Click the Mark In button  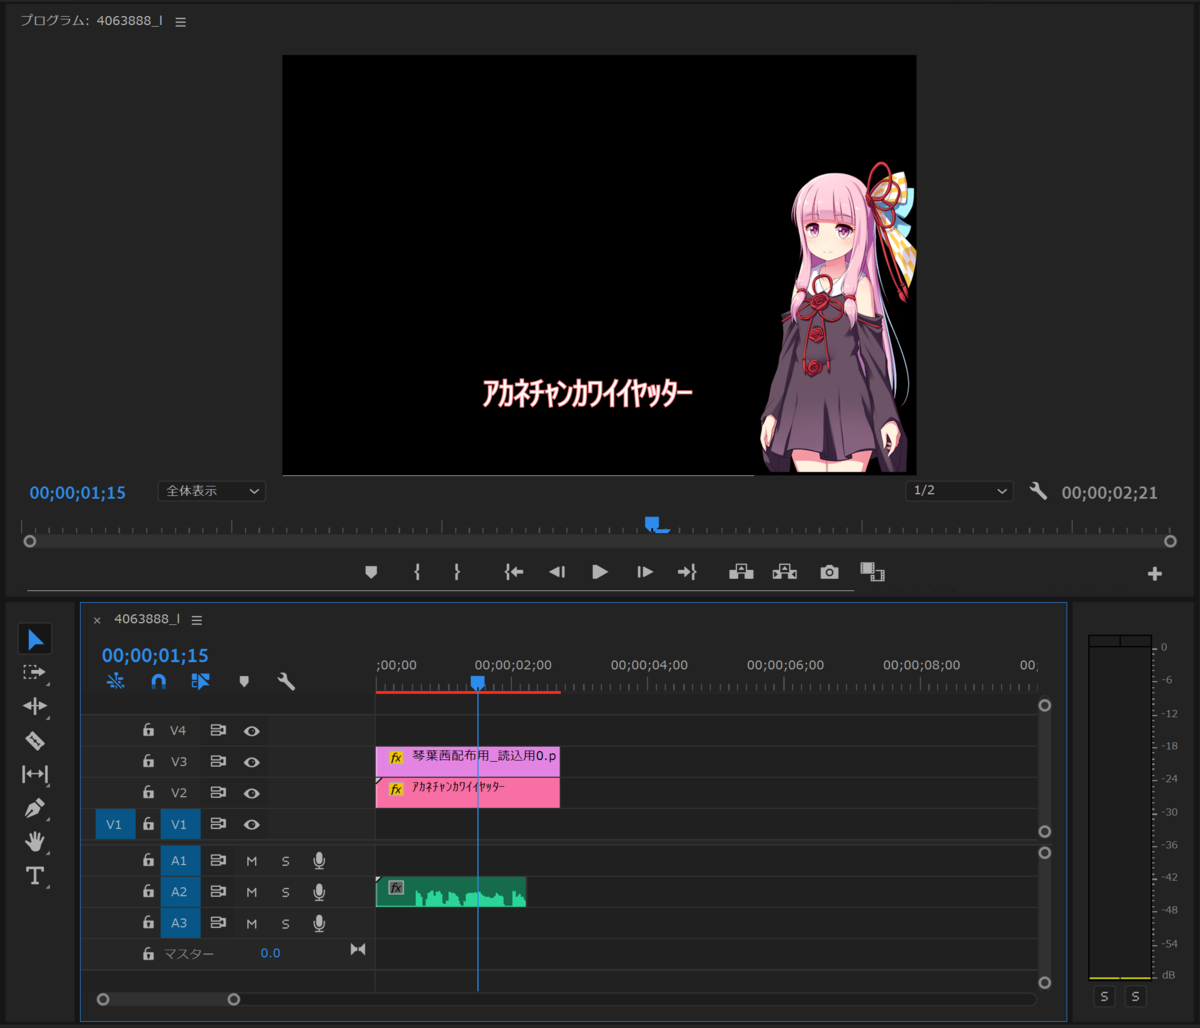(x=417, y=572)
